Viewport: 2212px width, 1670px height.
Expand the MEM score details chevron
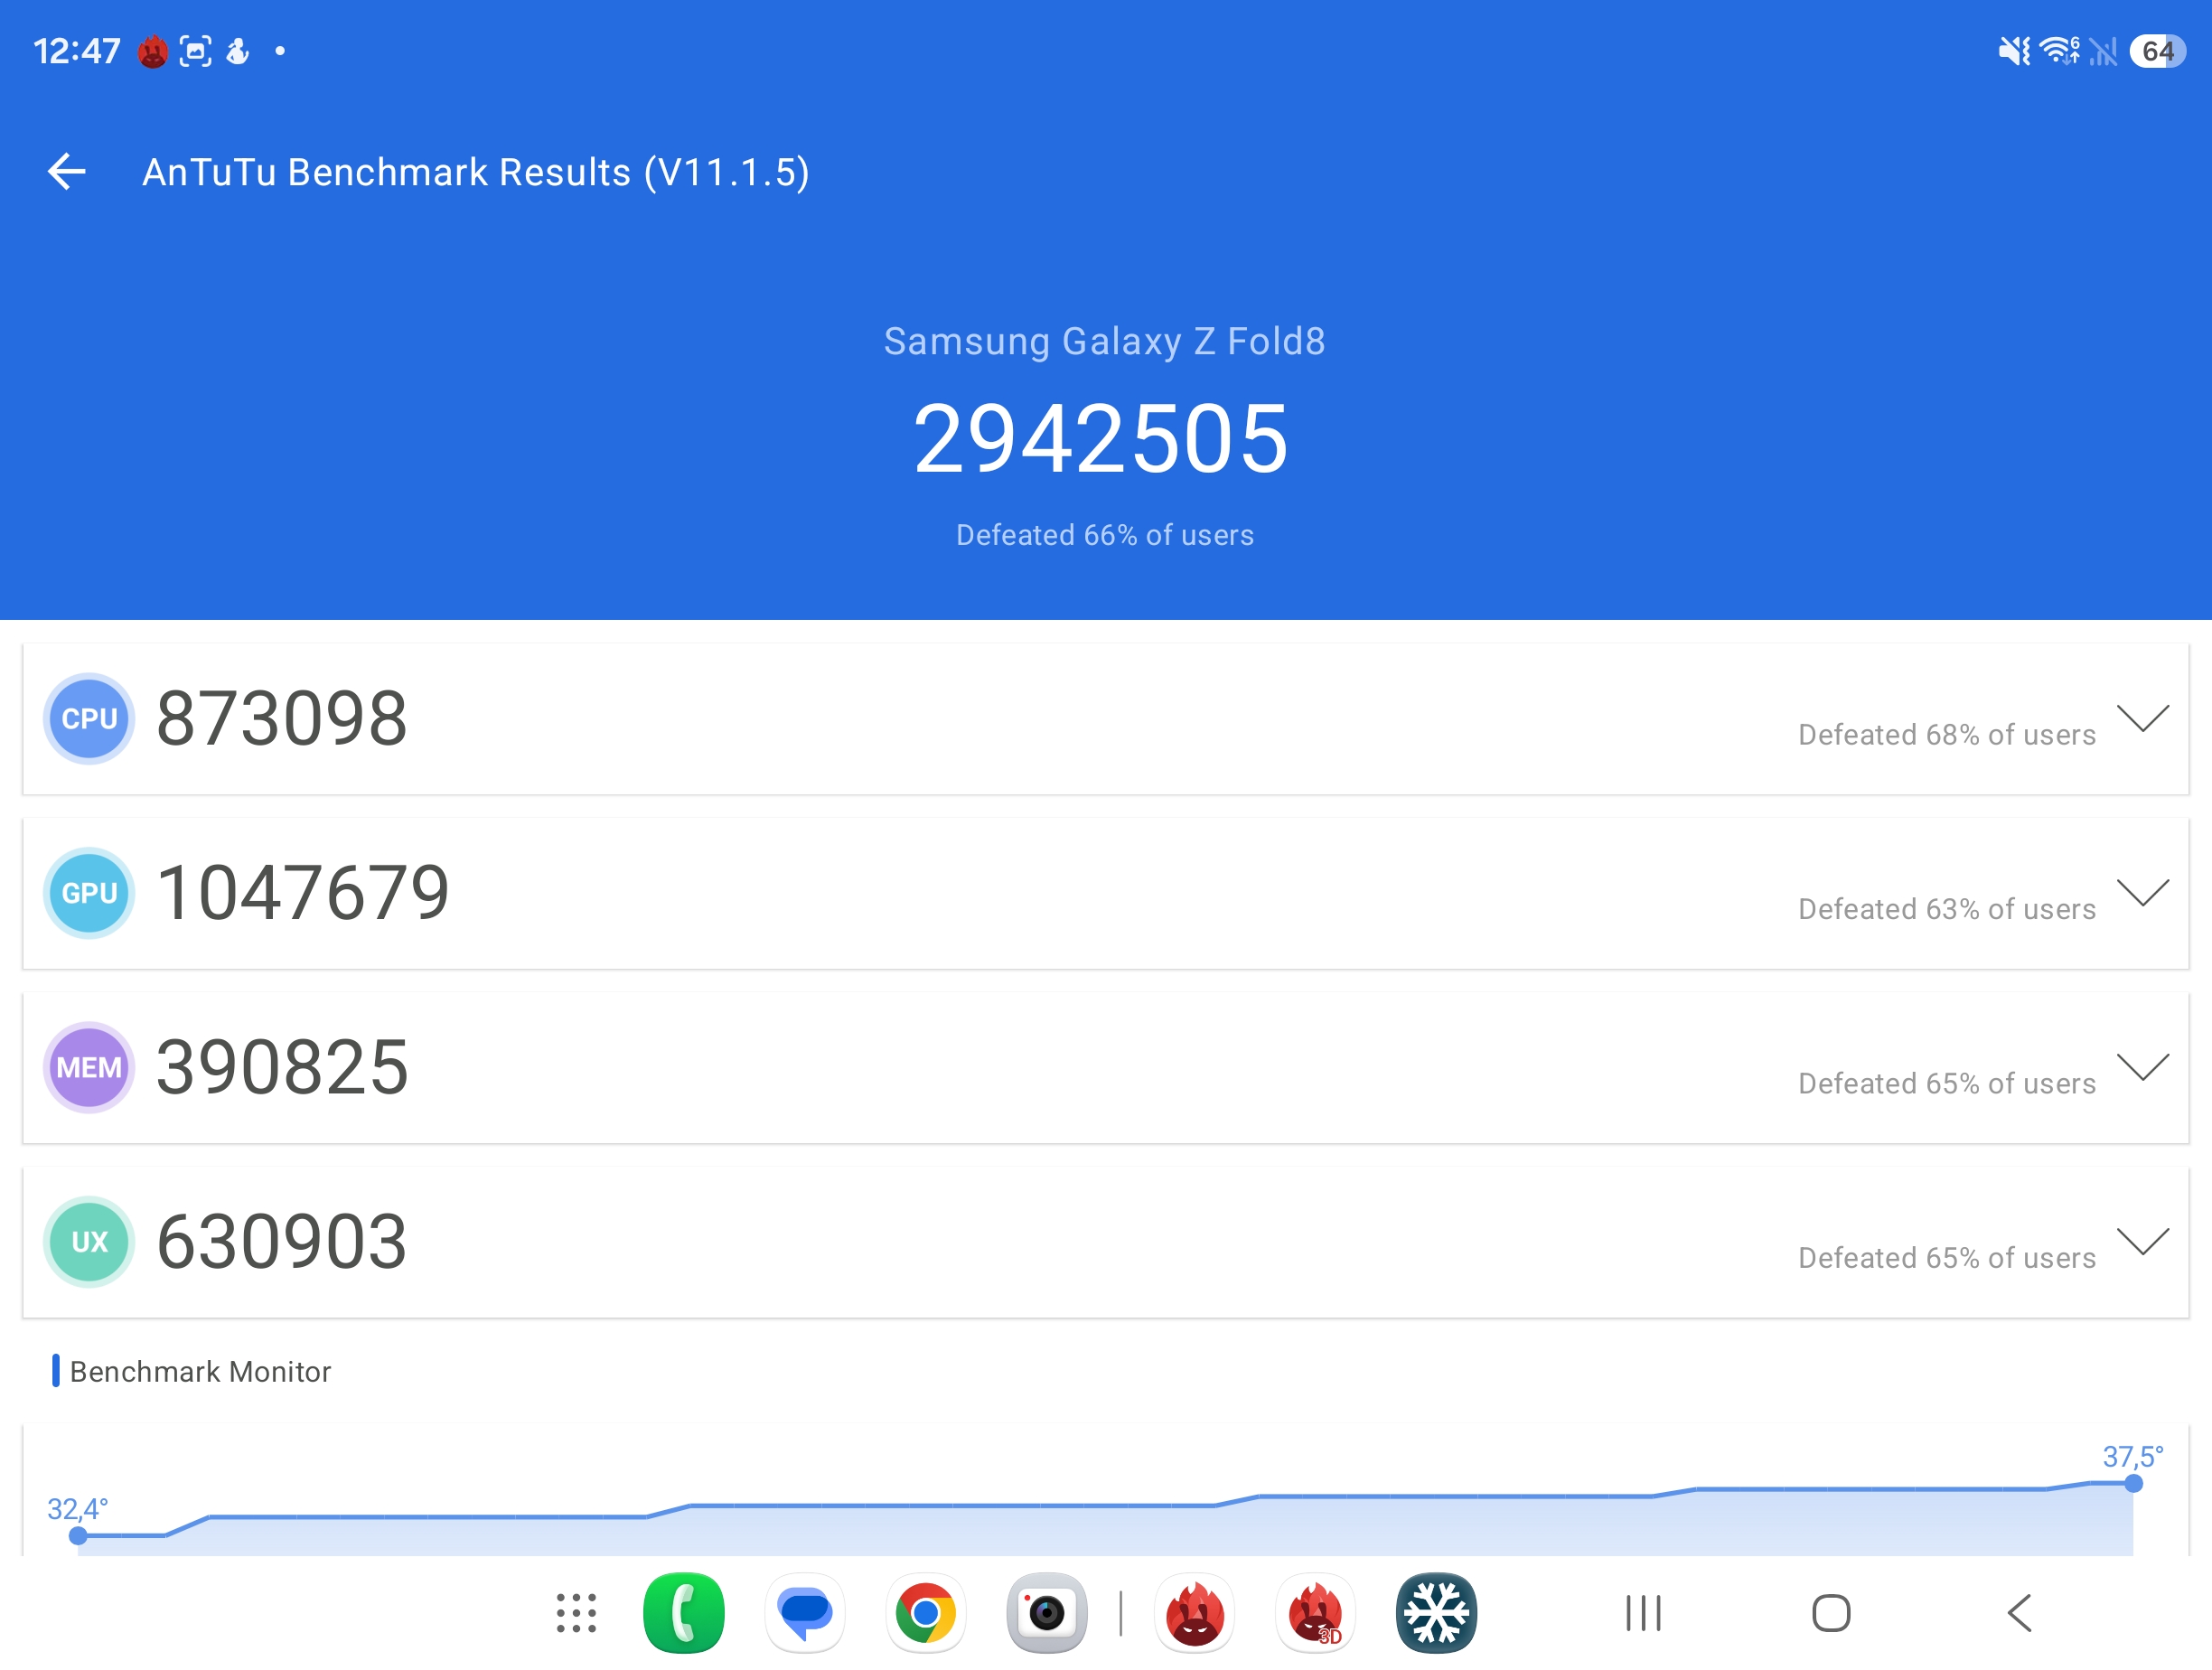coord(2142,1066)
